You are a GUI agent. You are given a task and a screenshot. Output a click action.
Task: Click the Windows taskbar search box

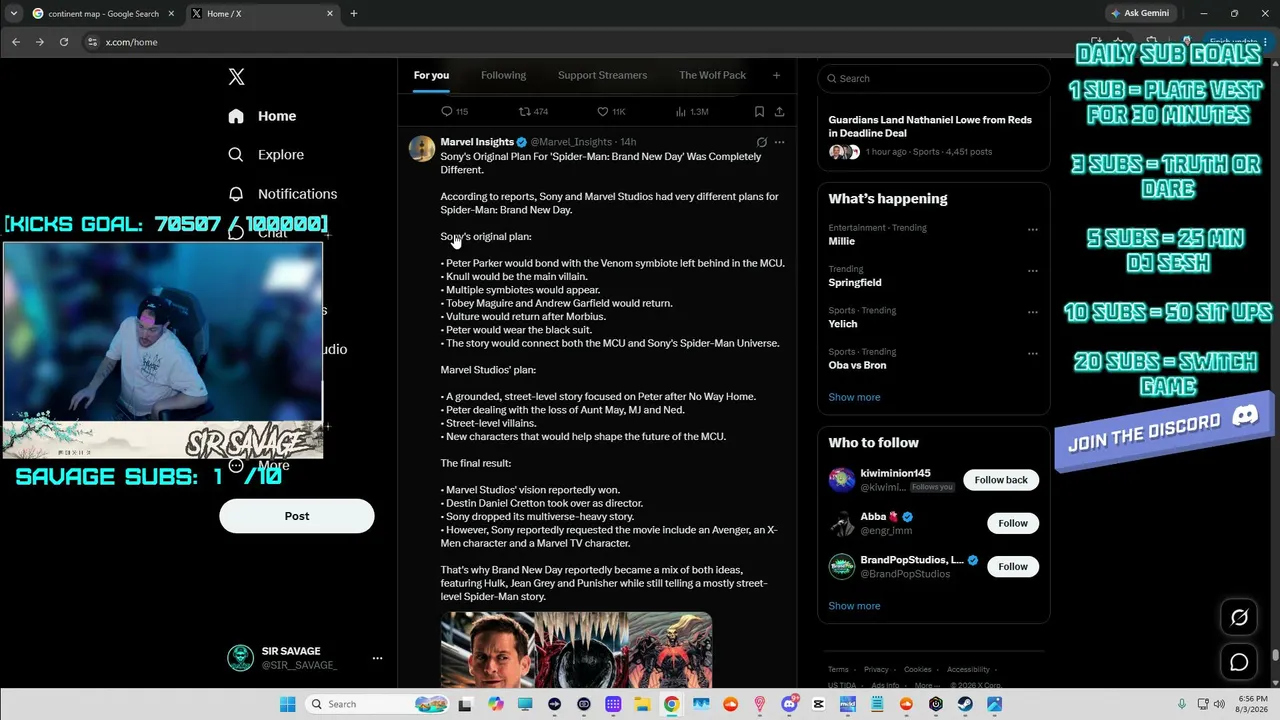tap(375, 704)
